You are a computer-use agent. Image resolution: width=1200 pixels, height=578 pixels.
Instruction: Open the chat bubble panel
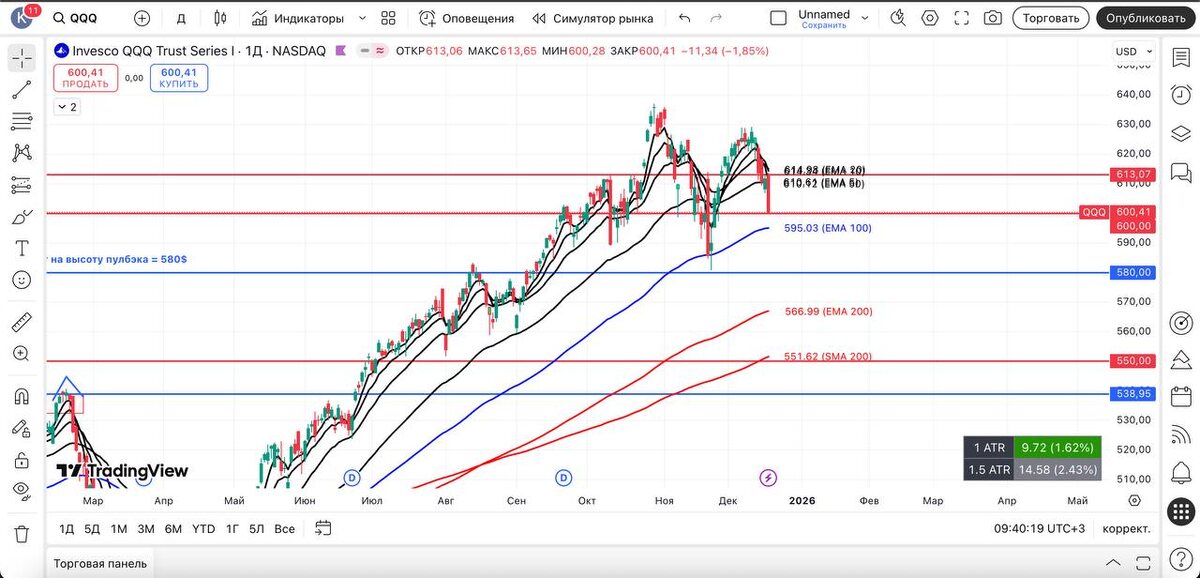1180,172
